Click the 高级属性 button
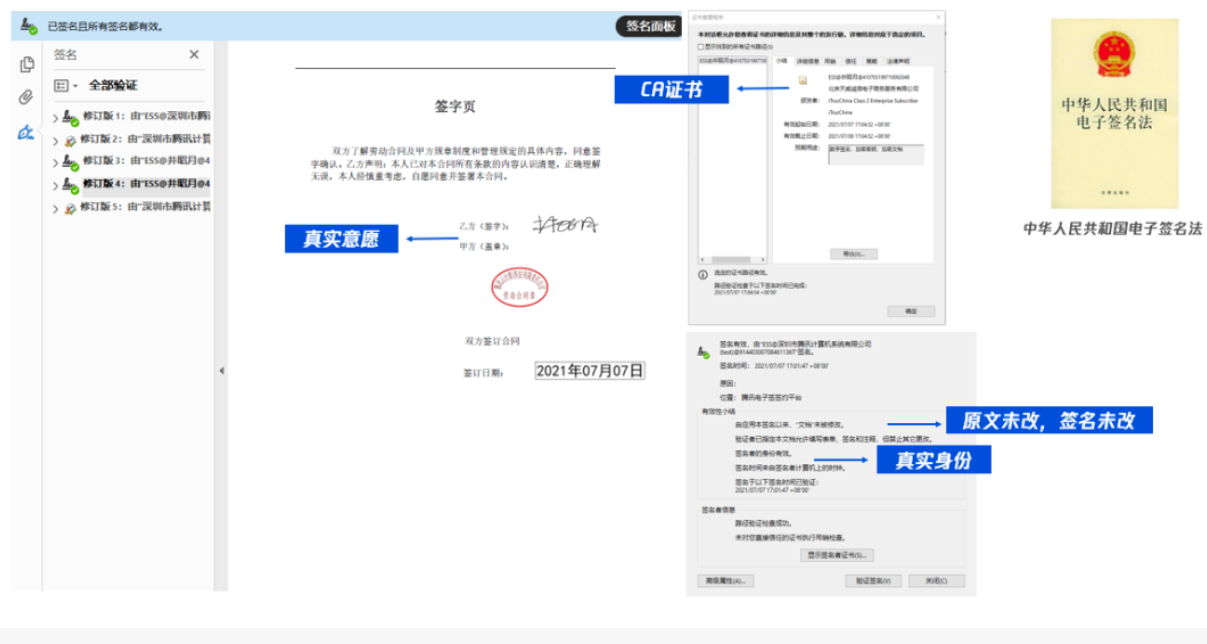Screen dimensions: 1207x644 click(x=725, y=580)
